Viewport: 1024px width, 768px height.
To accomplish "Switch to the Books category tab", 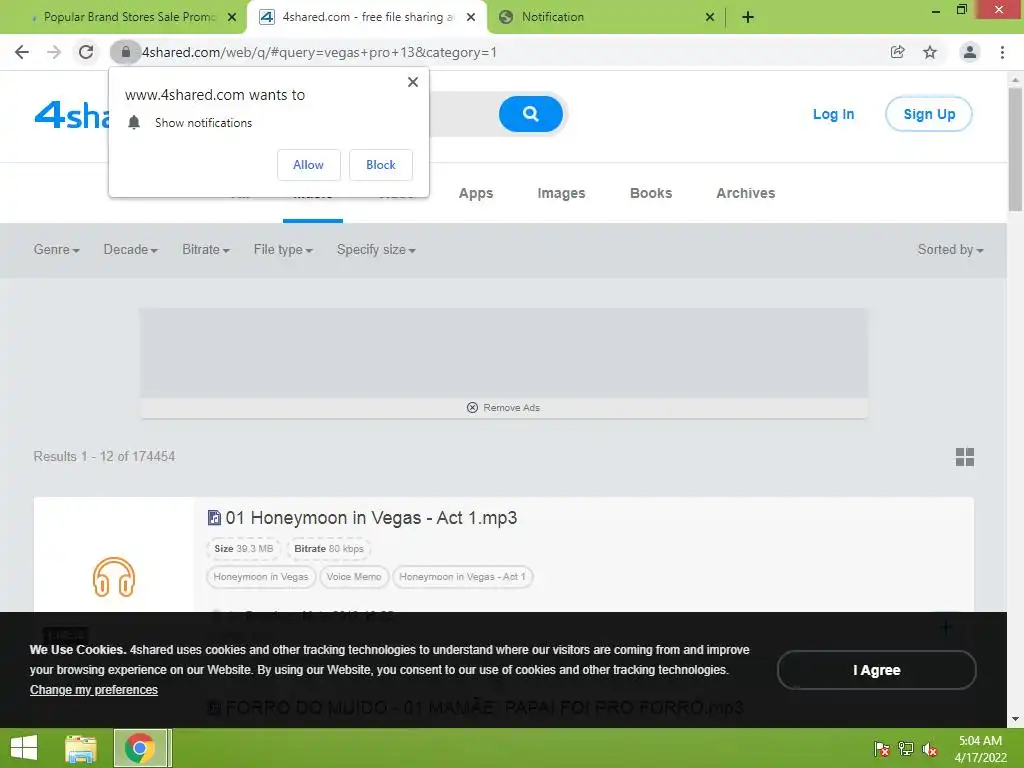I will tap(650, 193).
